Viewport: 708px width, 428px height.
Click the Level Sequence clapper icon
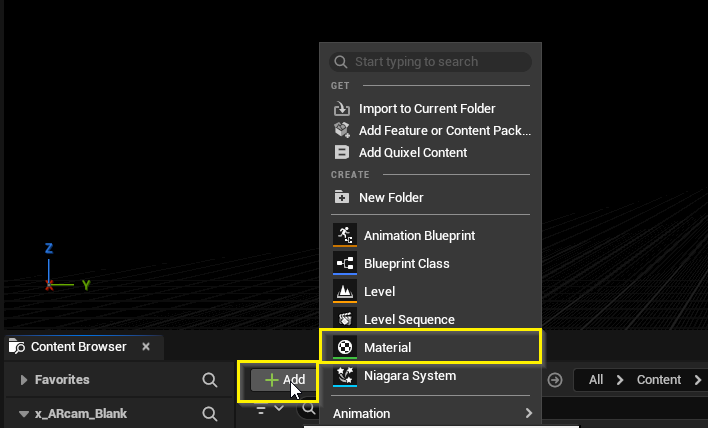click(x=344, y=320)
